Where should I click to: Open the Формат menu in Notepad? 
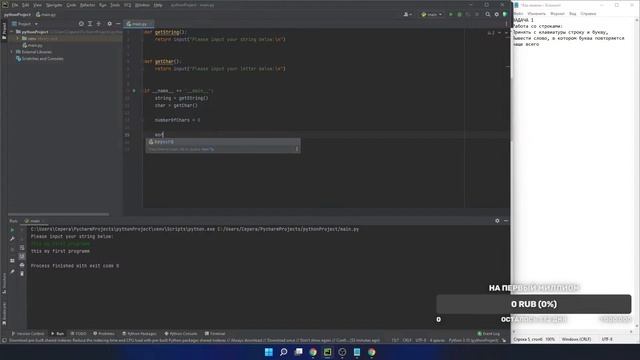click(557, 13)
